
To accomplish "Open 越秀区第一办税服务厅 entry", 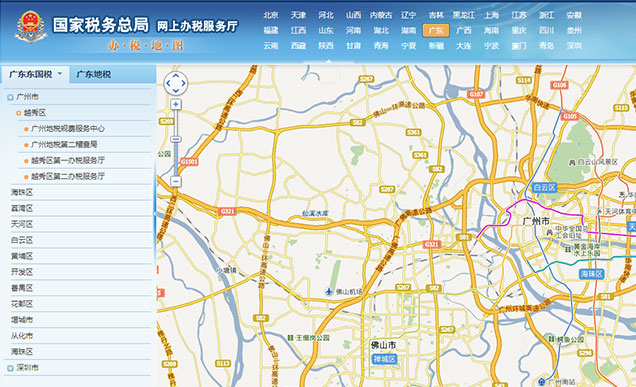I will pyautogui.click(x=68, y=161).
